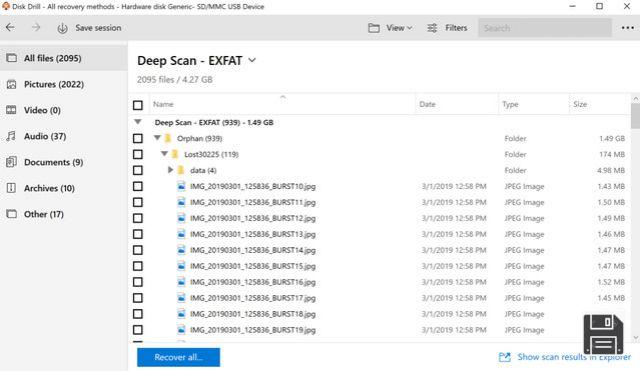Click the Orphan folder icon
This screenshot has height=371, width=640.
click(168, 138)
